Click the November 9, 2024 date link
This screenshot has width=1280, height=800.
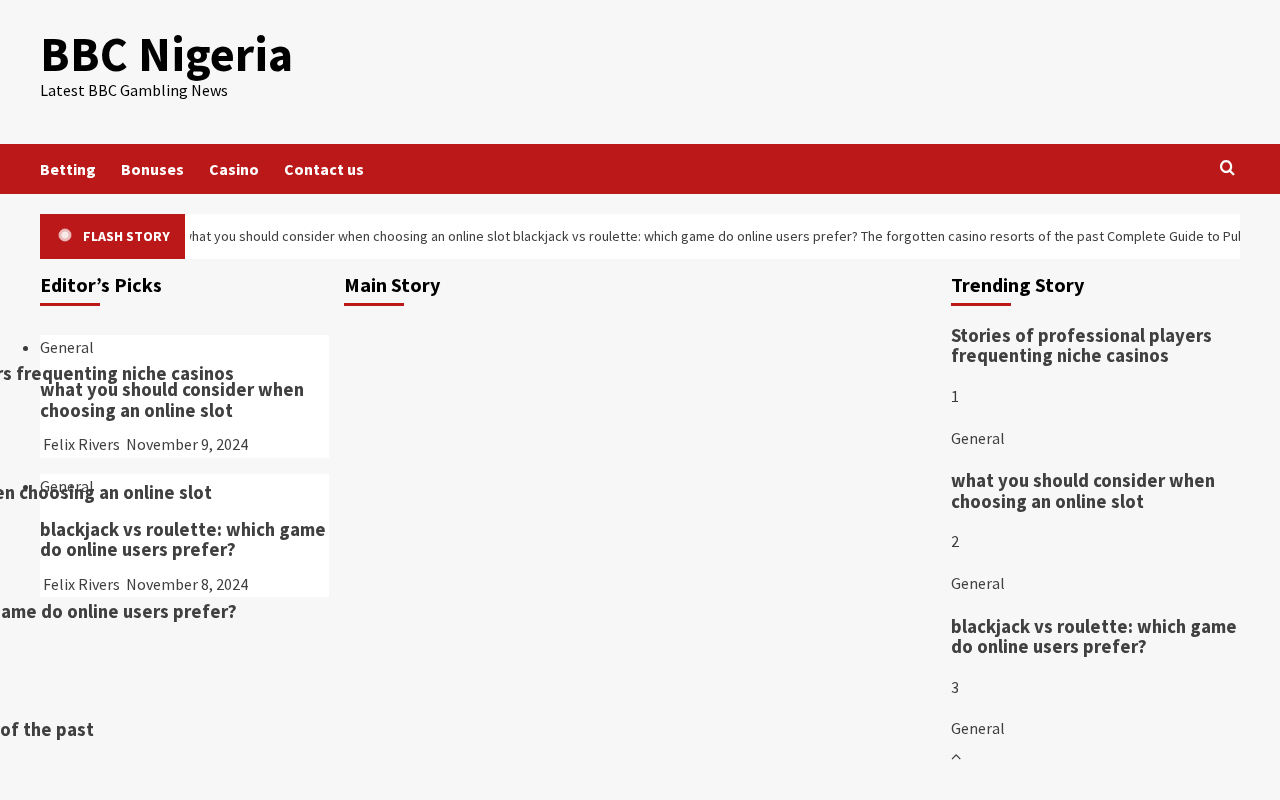[187, 444]
